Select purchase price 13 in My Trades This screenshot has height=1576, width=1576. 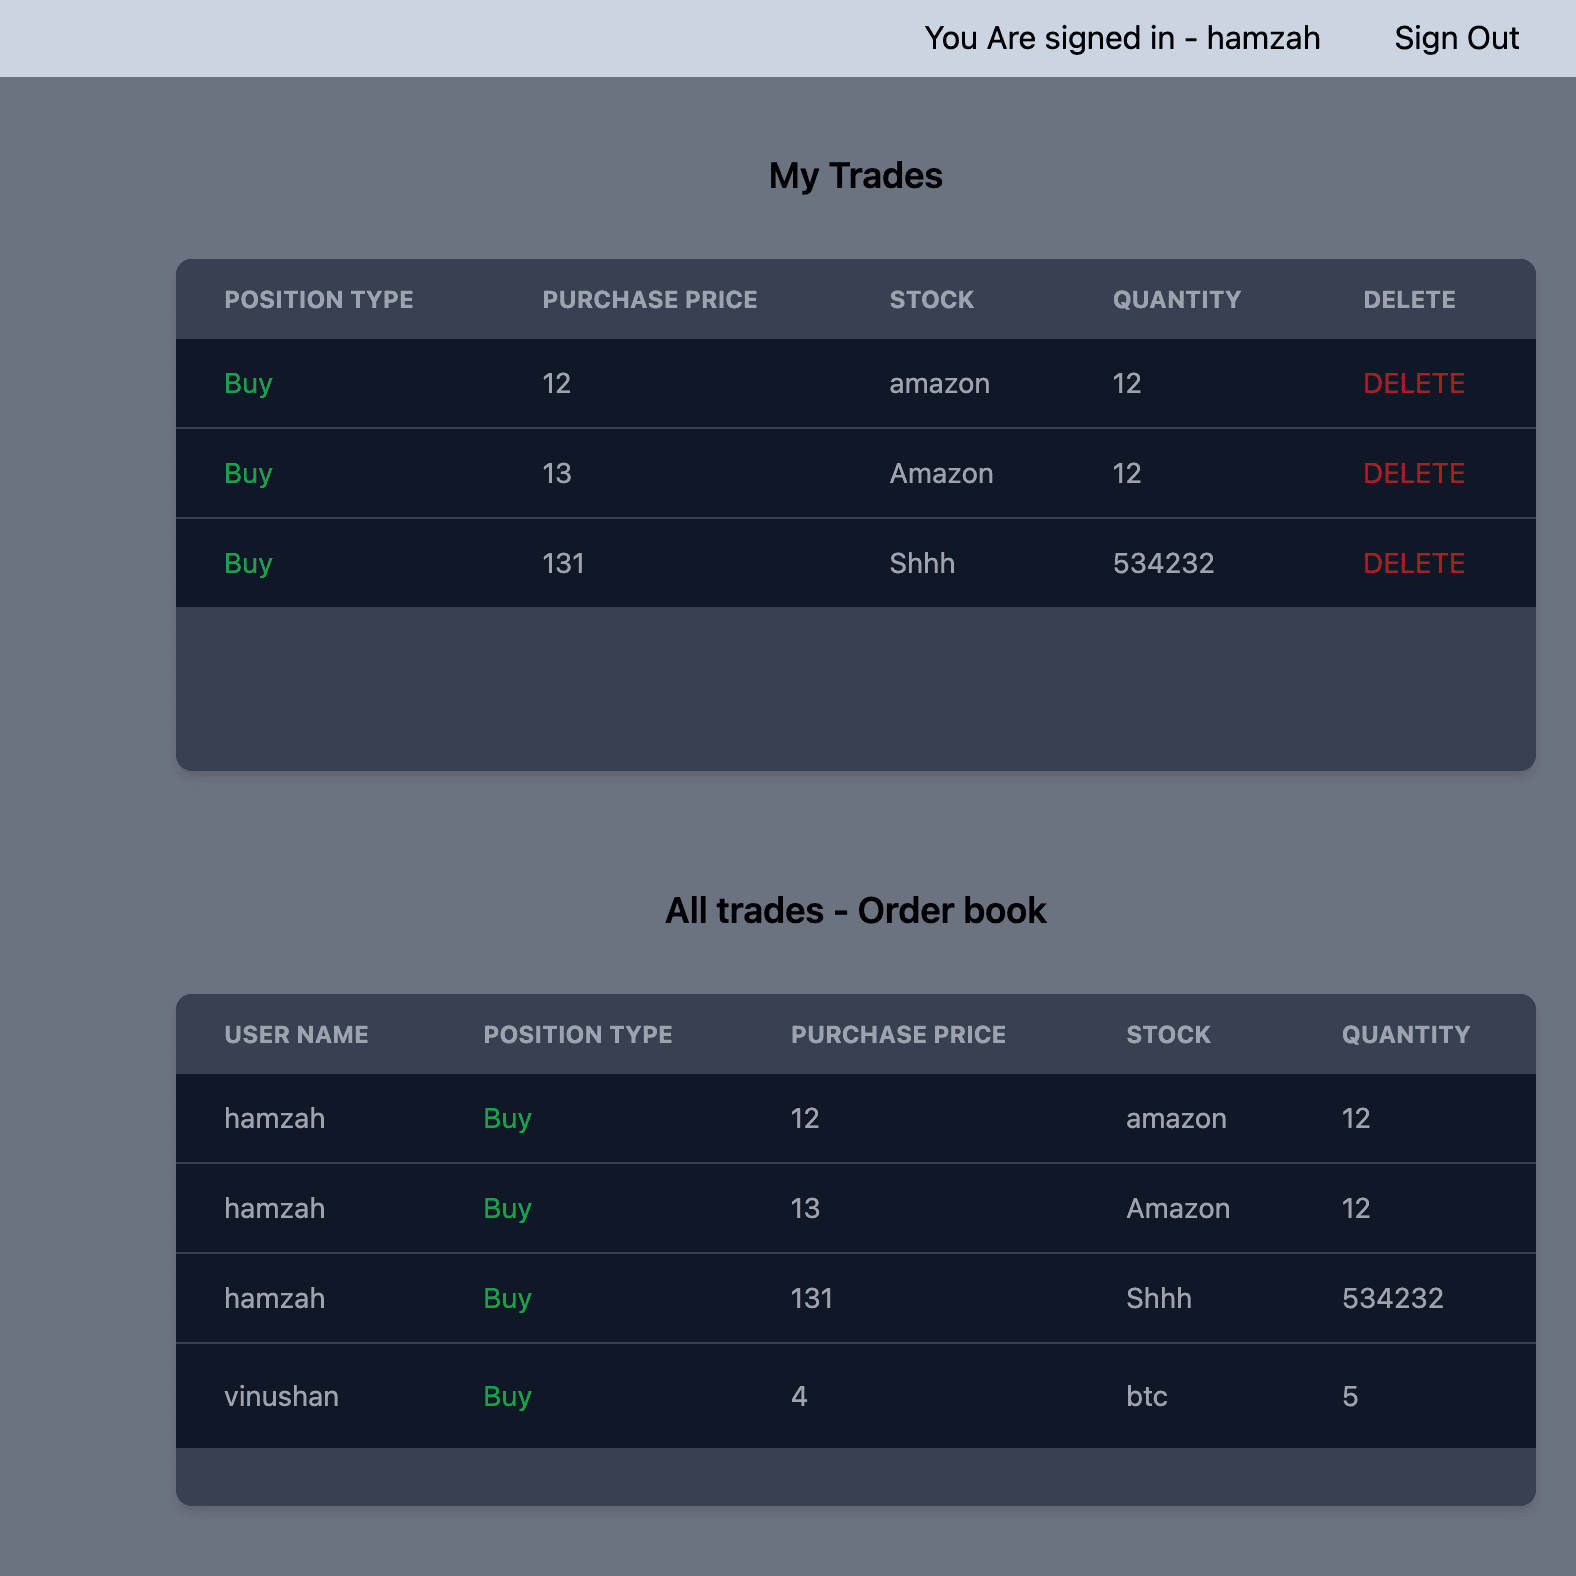pos(557,473)
